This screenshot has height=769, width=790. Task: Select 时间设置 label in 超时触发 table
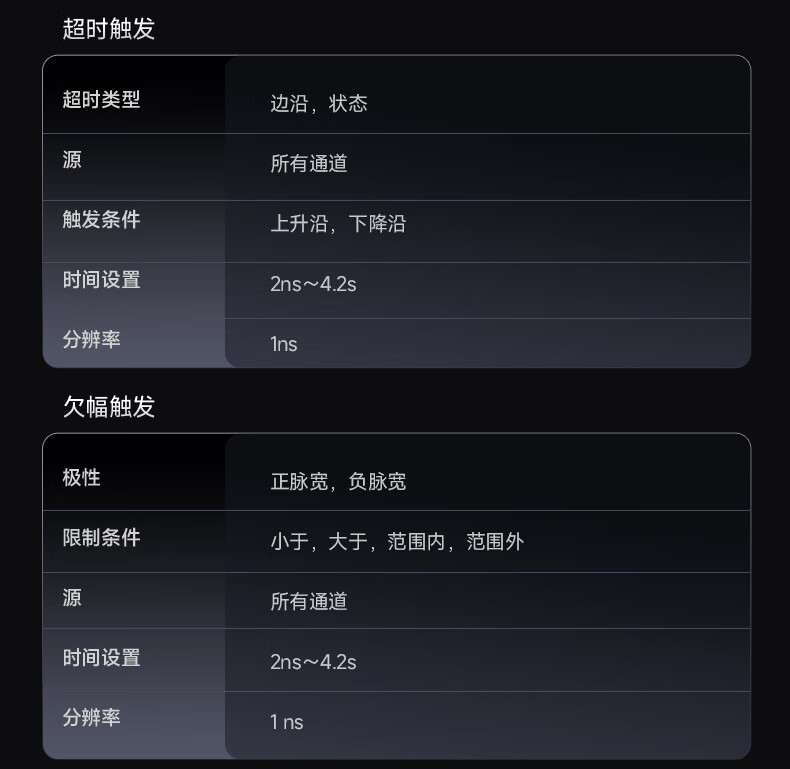click(101, 280)
